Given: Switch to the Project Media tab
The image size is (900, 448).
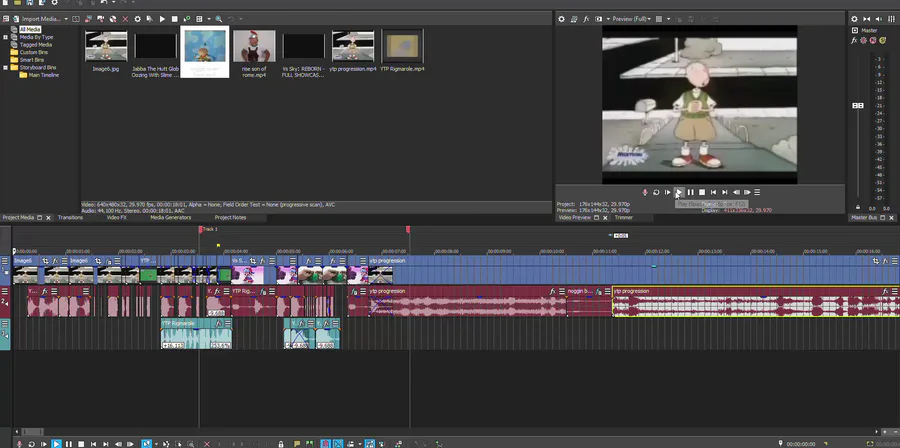Looking at the screenshot, I should pos(18,218).
